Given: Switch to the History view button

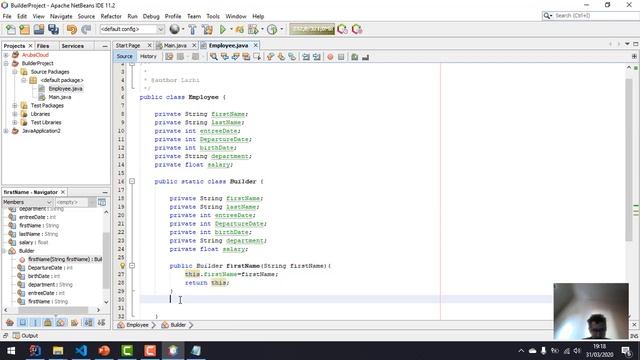Looking at the screenshot, I should pyautogui.click(x=148, y=56).
